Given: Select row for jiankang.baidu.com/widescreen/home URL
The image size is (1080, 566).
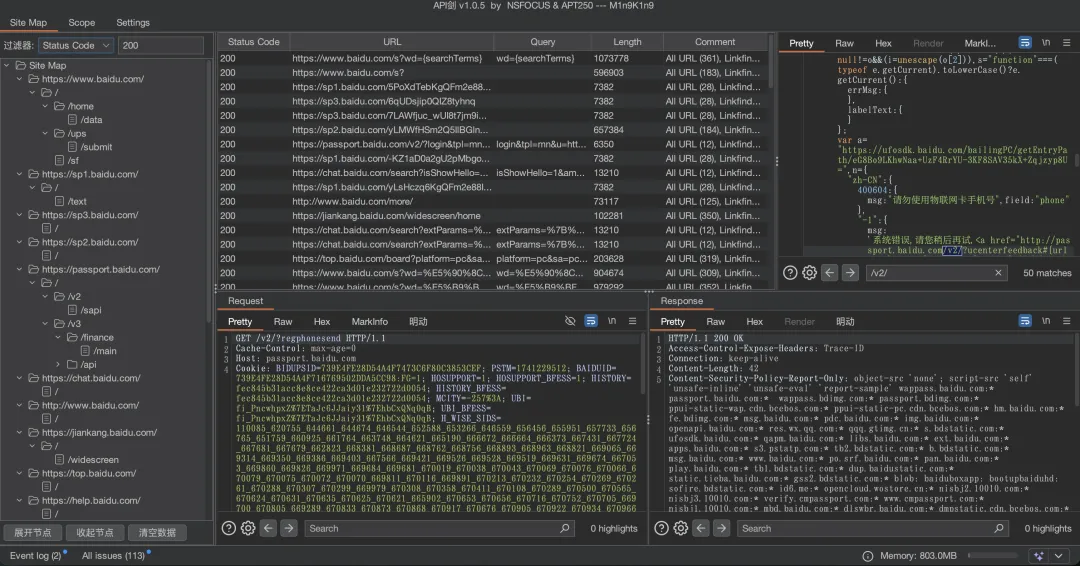Looking at the screenshot, I should click(493, 216).
